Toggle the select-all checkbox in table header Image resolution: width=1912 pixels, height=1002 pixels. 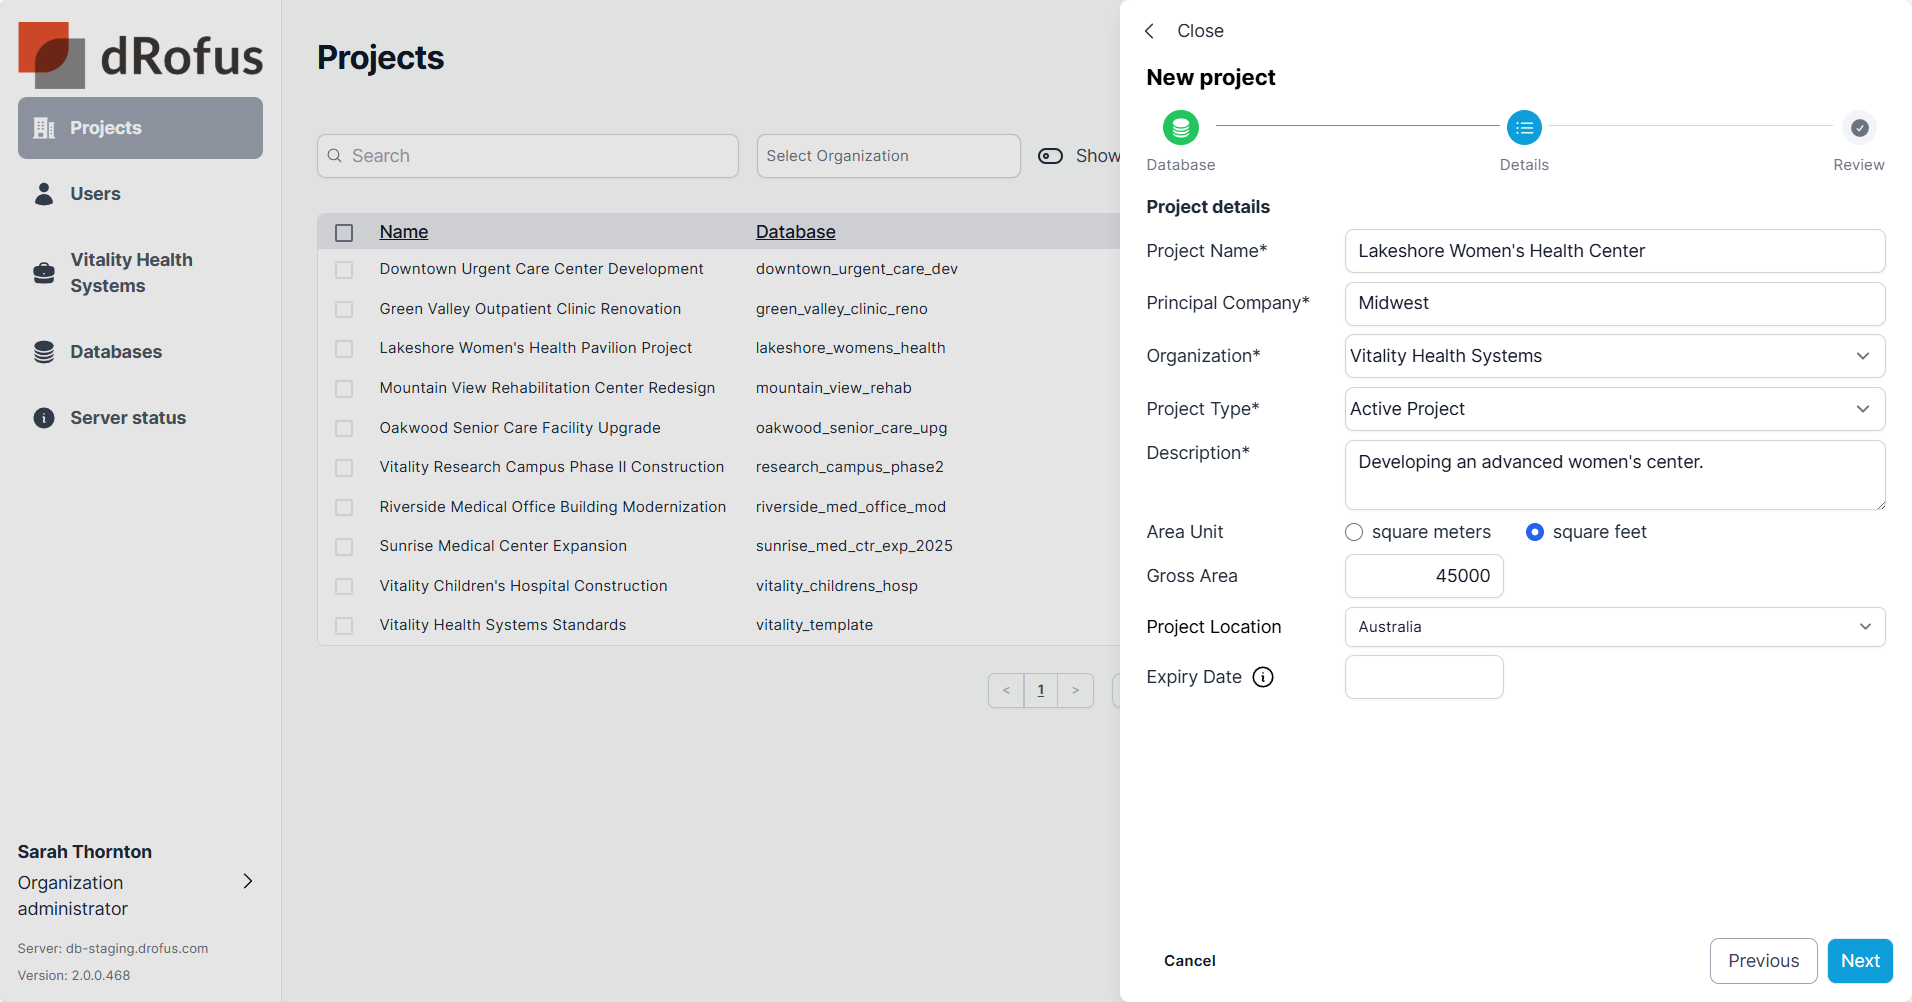[x=344, y=233]
